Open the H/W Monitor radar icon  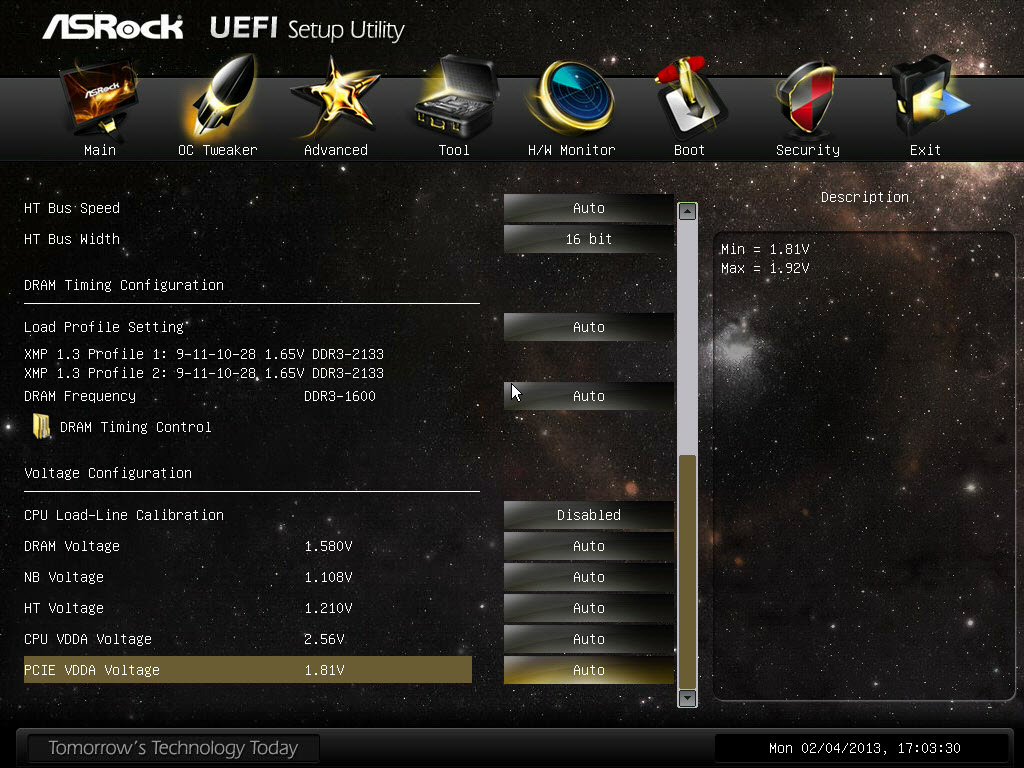[573, 98]
